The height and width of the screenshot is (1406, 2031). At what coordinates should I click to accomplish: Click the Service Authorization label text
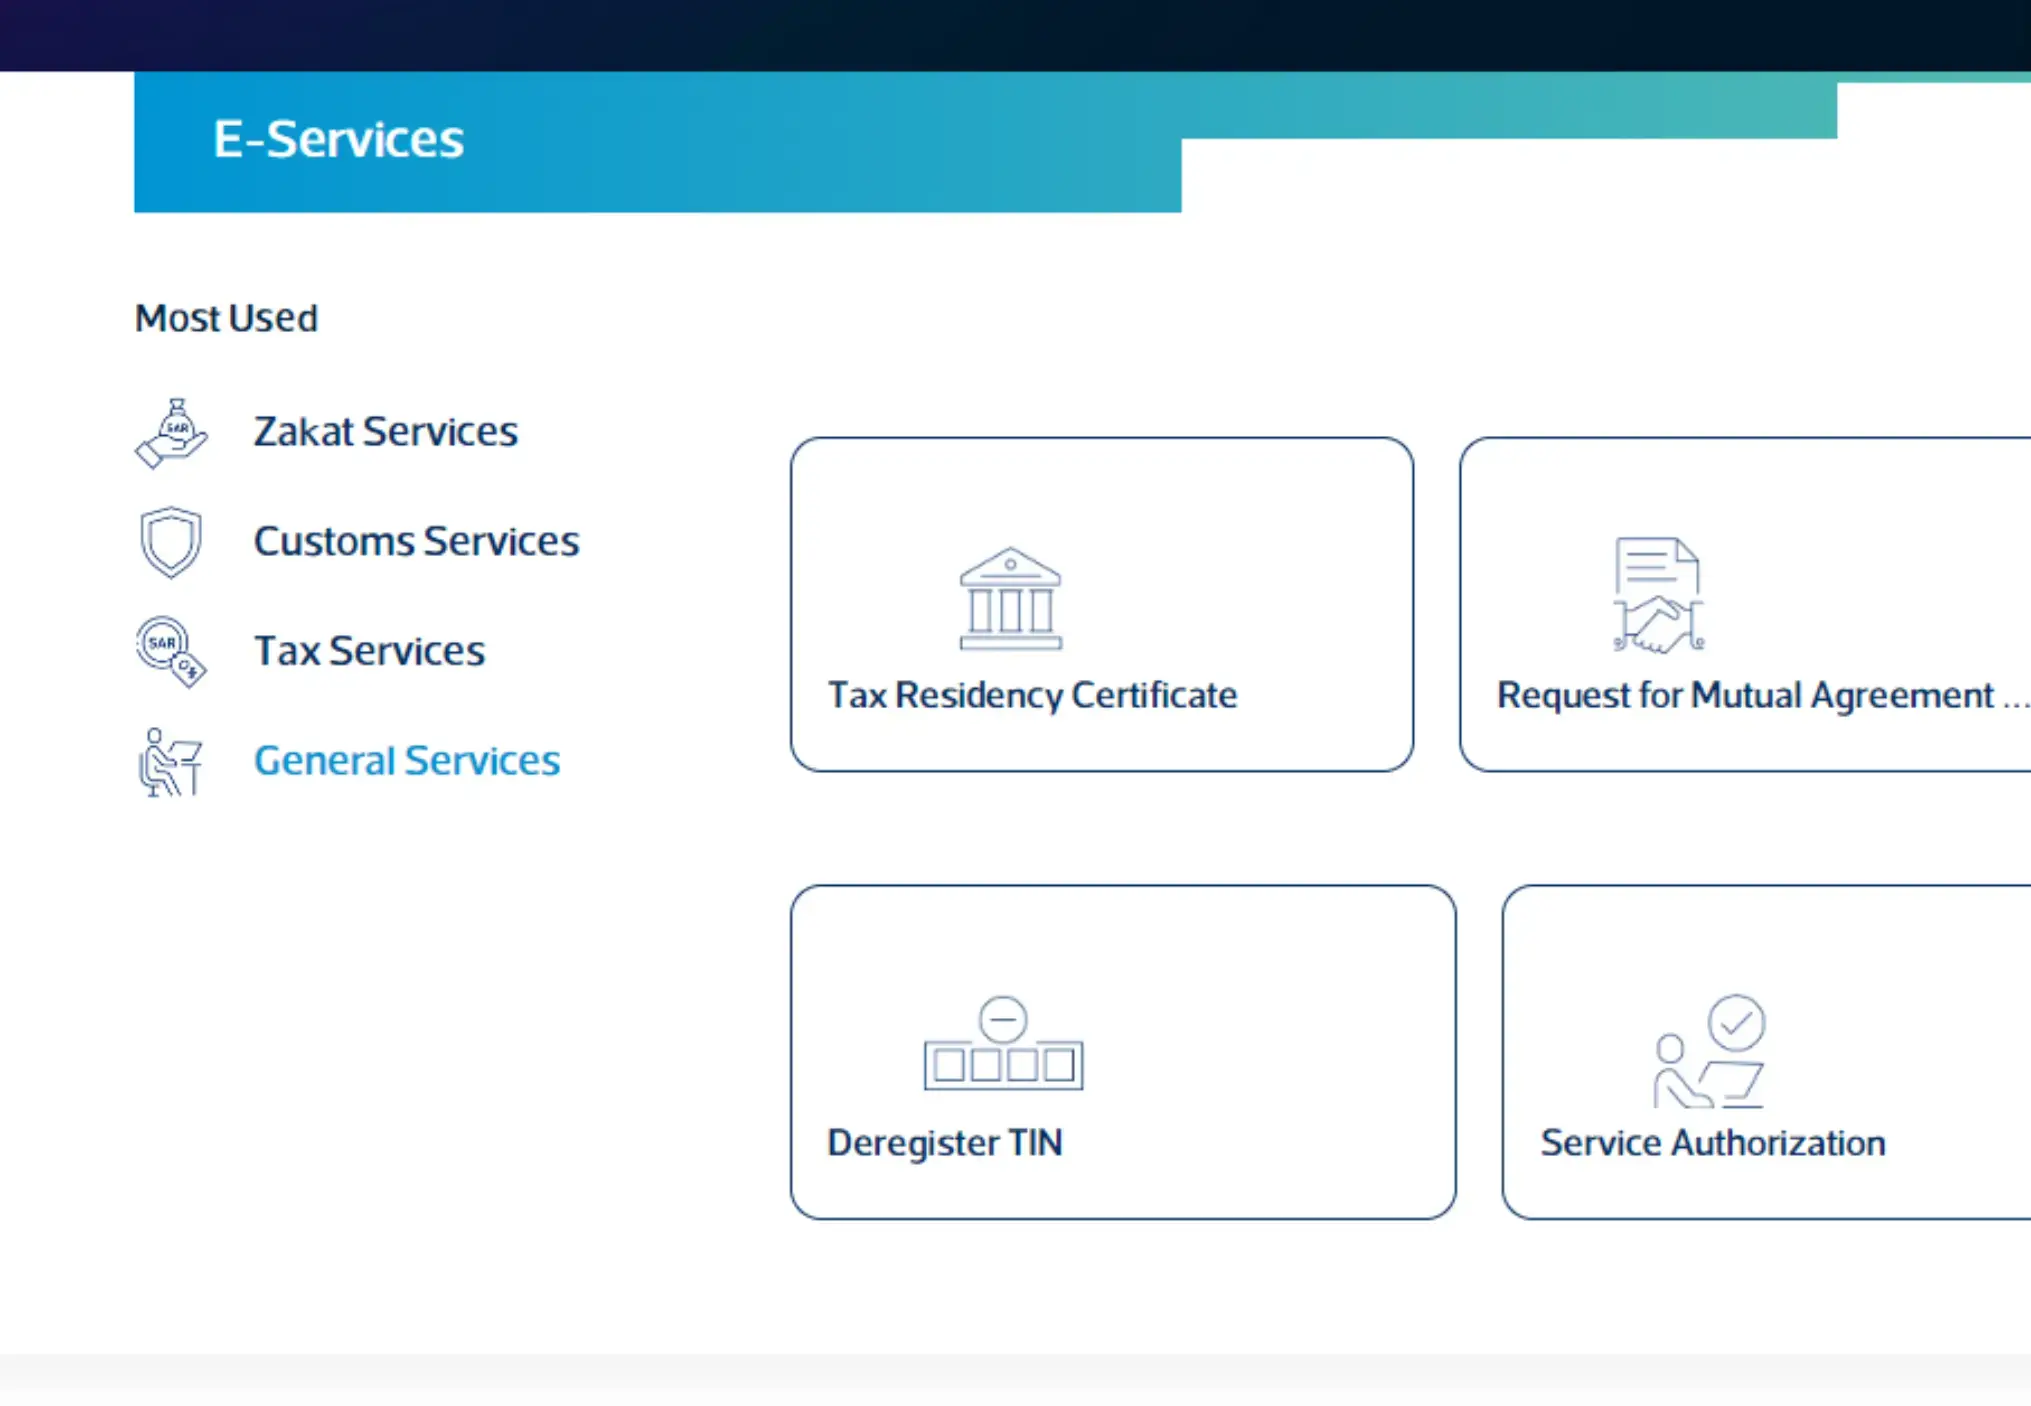(x=1712, y=1142)
